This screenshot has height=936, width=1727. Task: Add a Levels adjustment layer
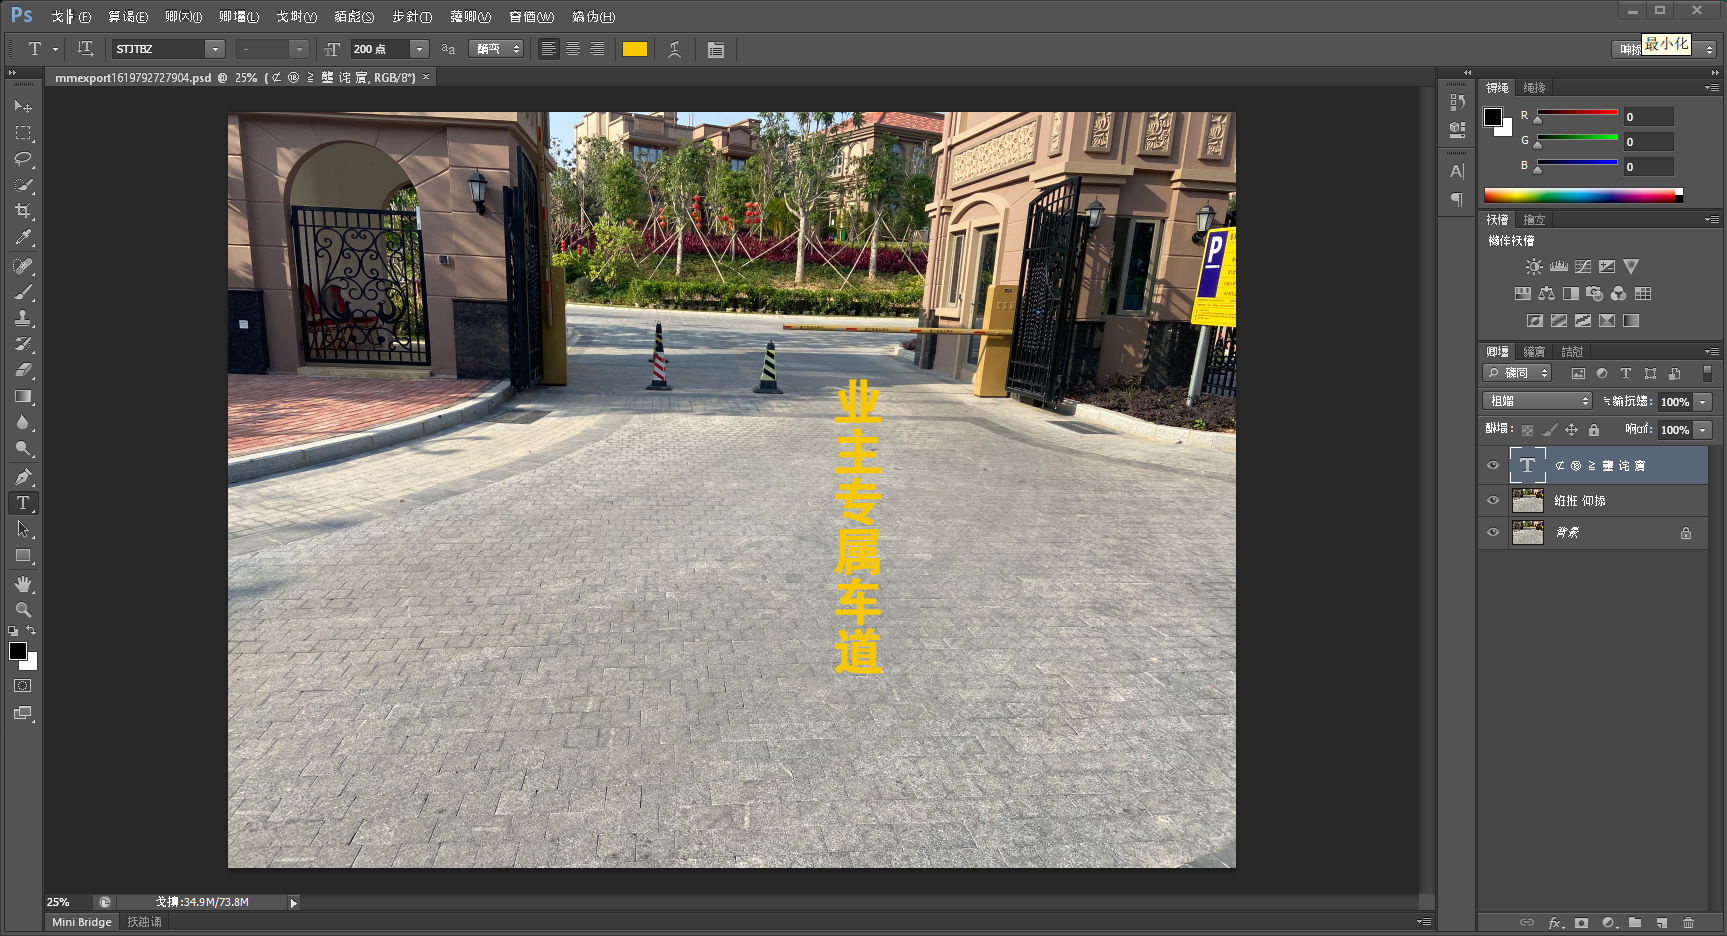tap(1559, 267)
